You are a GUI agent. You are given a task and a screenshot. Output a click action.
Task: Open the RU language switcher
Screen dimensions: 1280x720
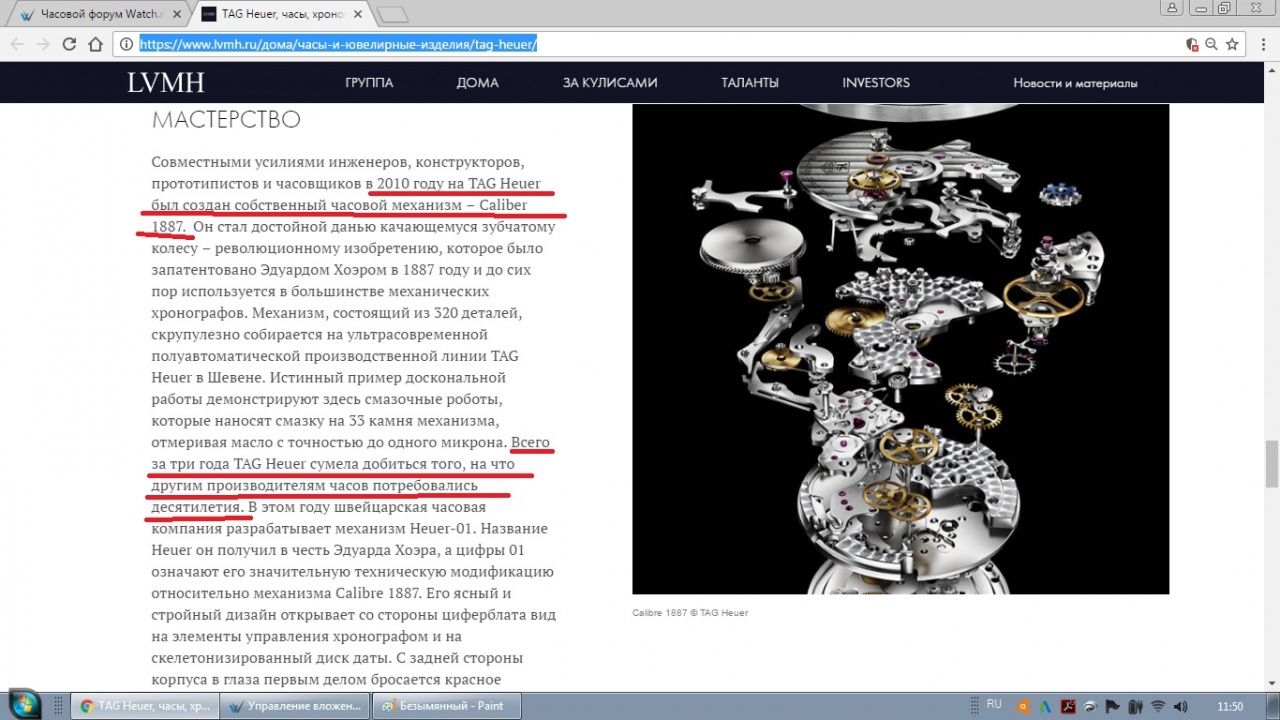click(994, 705)
